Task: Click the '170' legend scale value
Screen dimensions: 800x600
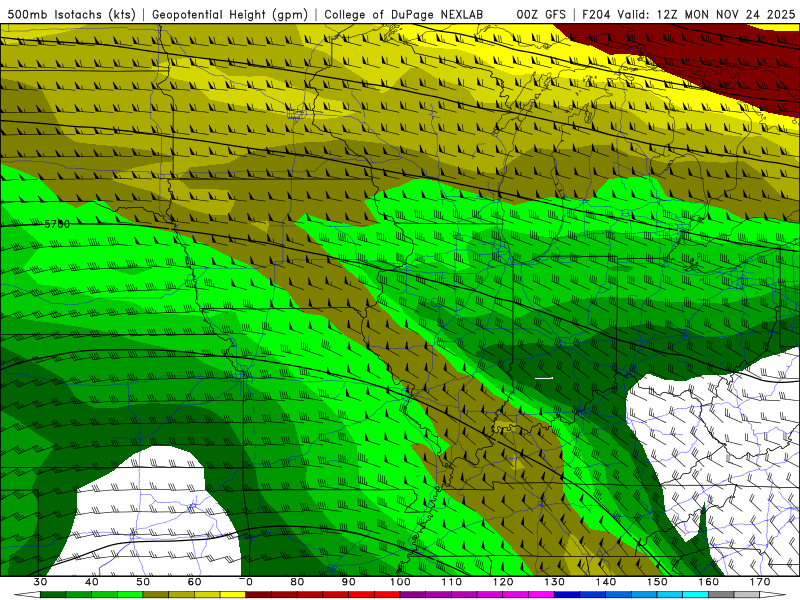Action: coord(760,582)
